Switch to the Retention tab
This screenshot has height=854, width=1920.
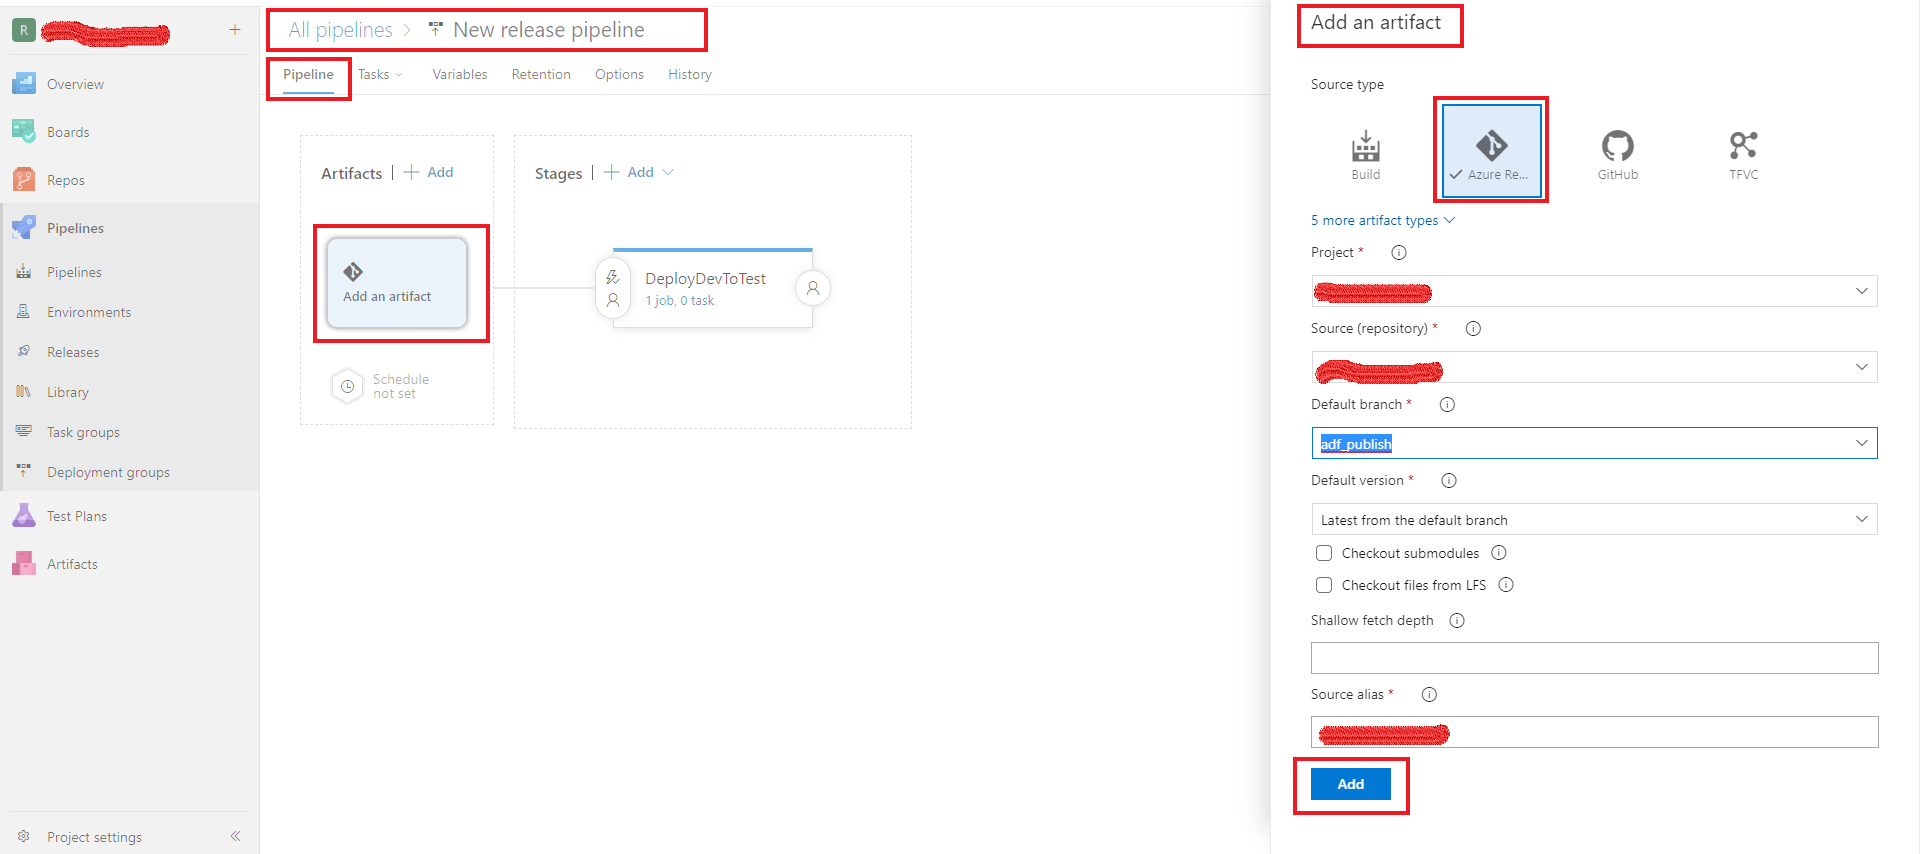pos(541,74)
